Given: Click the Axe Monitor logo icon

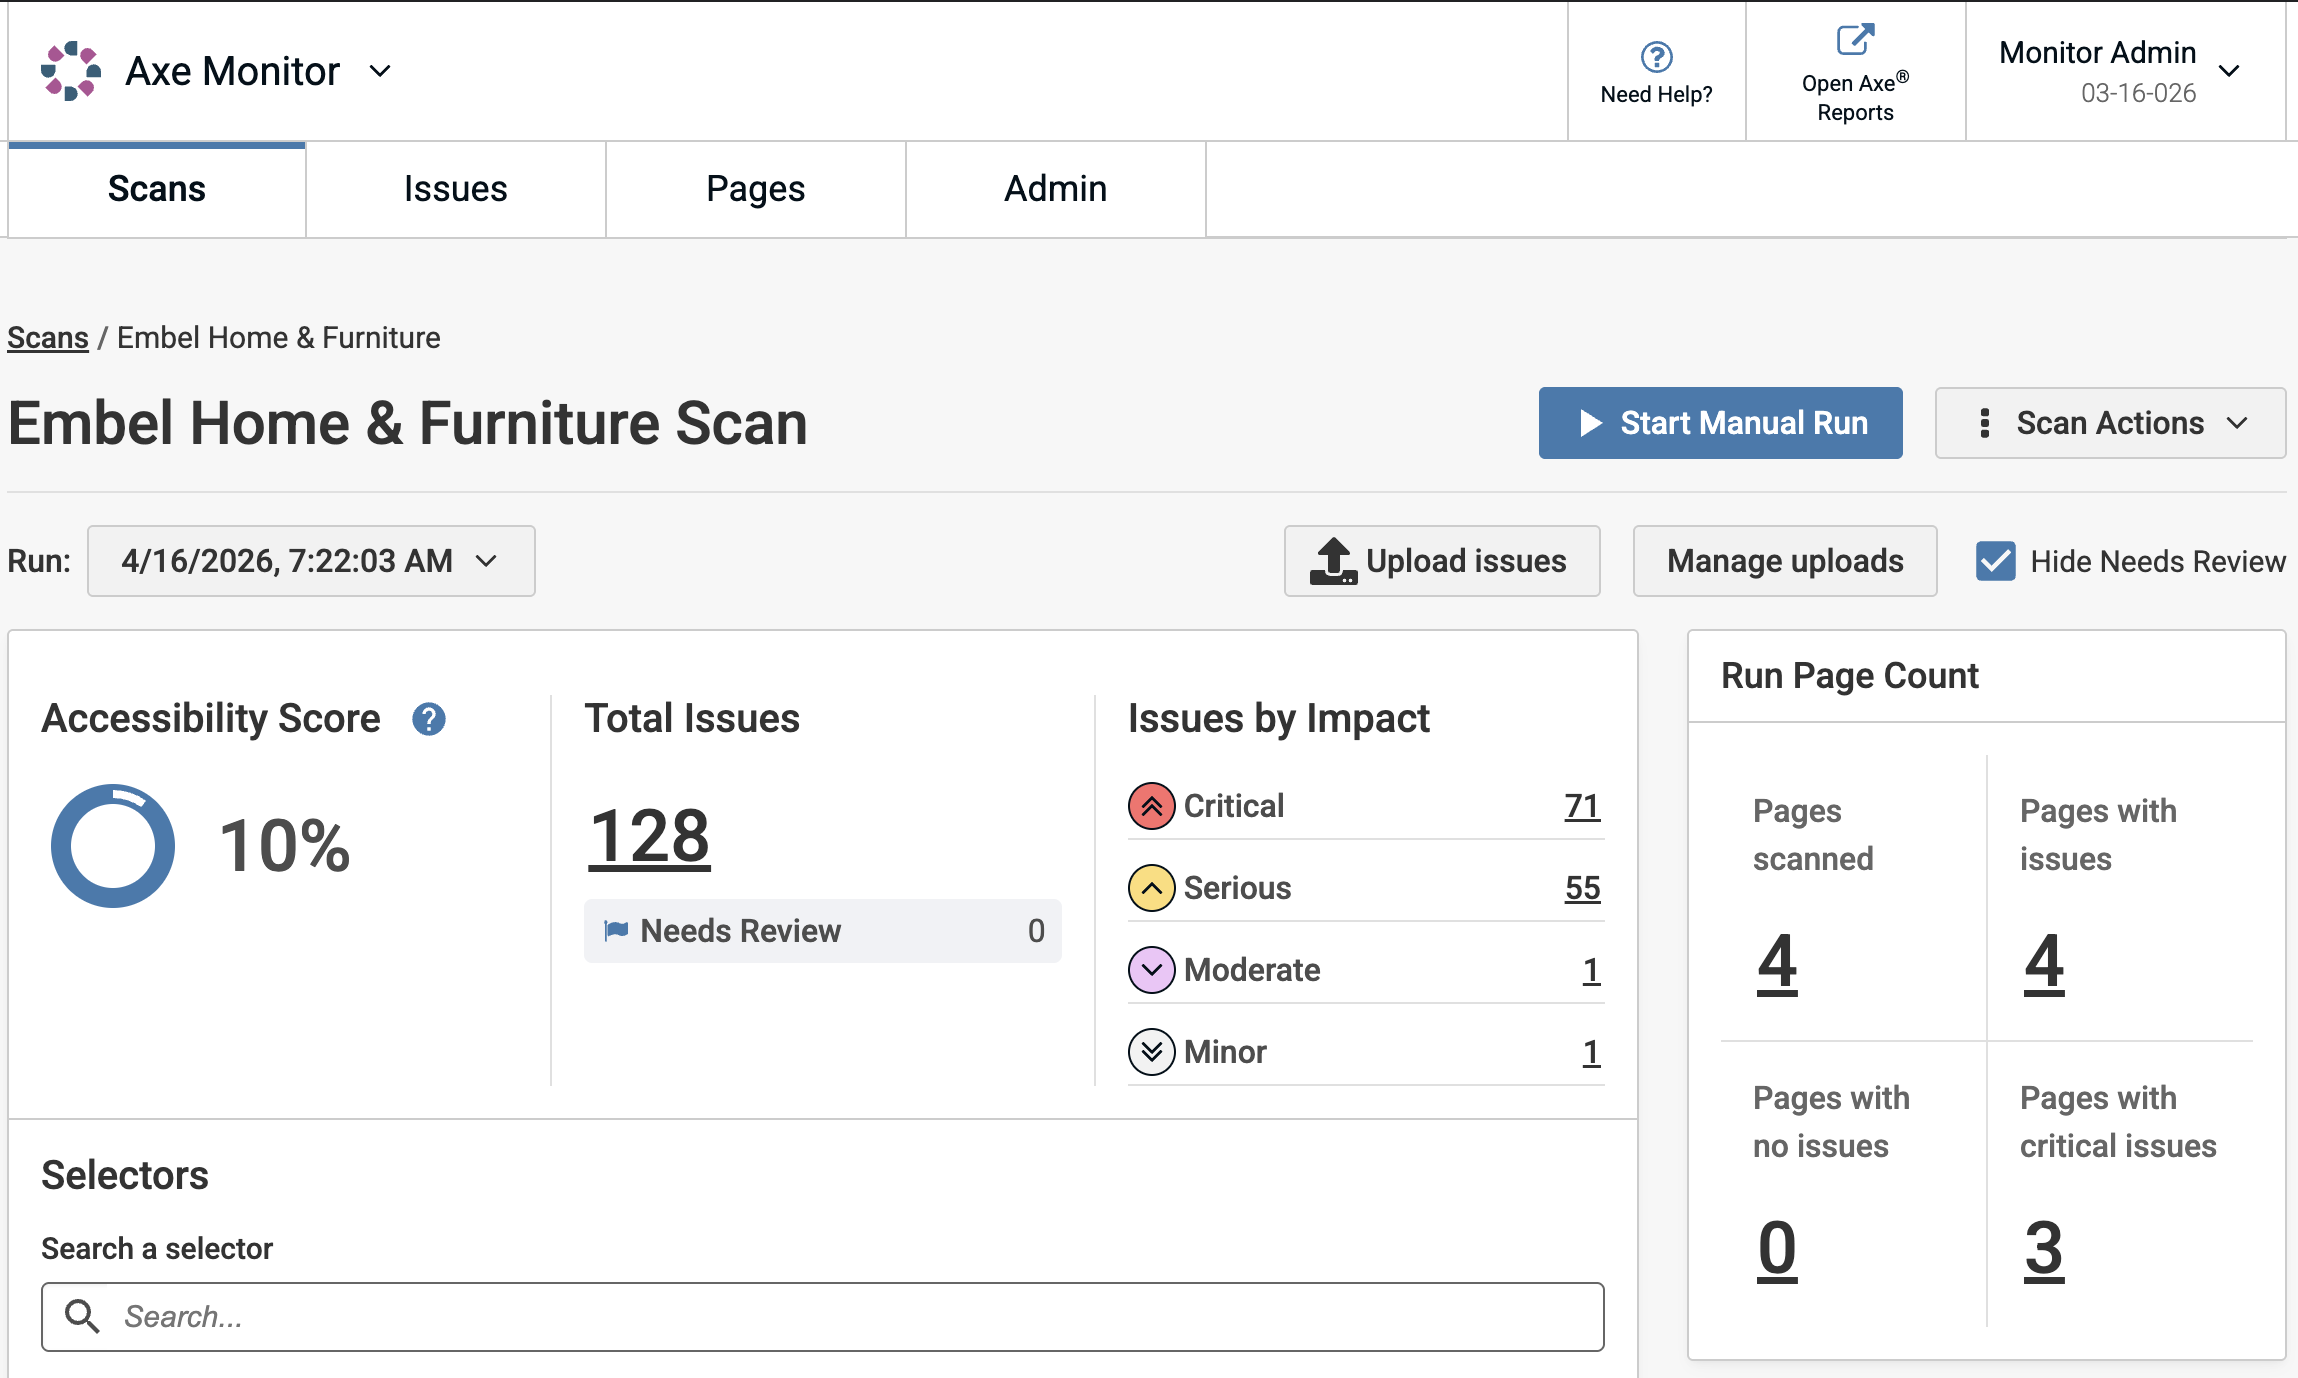Looking at the screenshot, I should coord(71,71).
